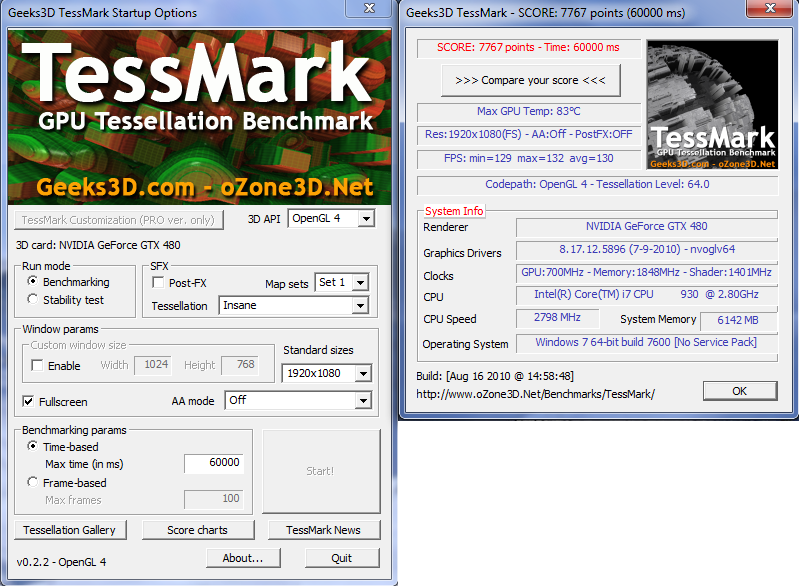Click the Build Aug 16 2010 text
The height and width of the screenshot is (586, 799).
click(495, 376)
